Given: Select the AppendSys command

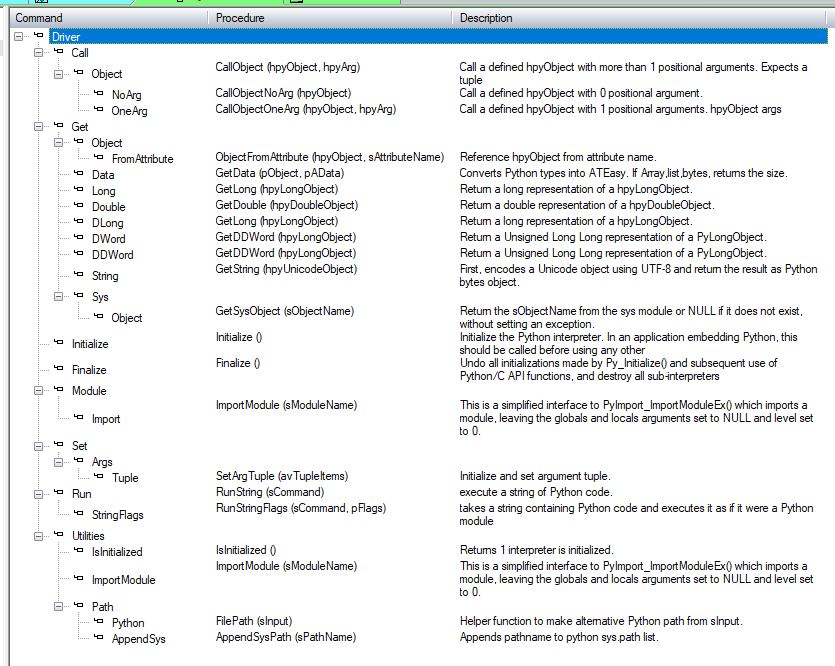Looking at the screenshot, I should pos(138,638).
